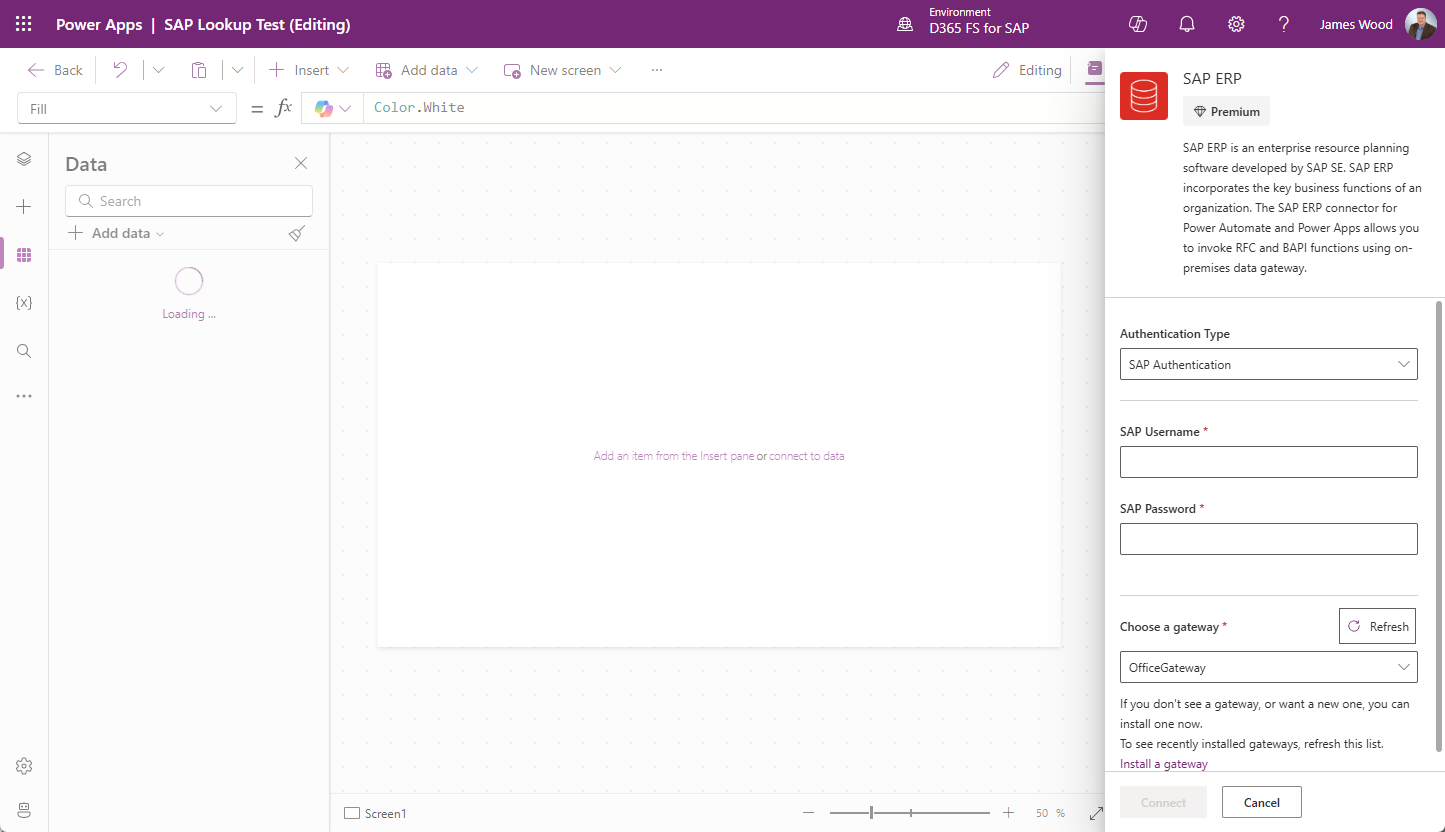The image size is (1445, 832).
Task: Open the OfficeGateway gateway dropdown
Action: [x=1268, y=667]
